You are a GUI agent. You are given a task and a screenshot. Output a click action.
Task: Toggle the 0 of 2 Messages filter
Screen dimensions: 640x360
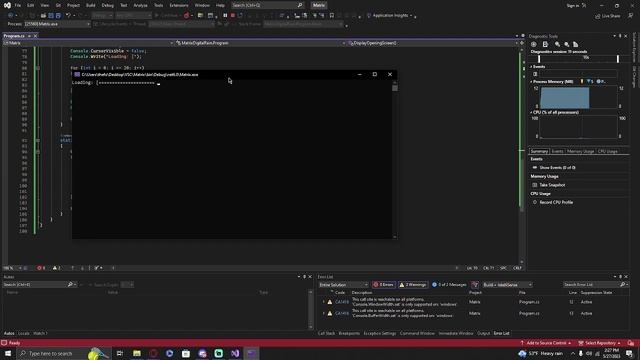449,284
